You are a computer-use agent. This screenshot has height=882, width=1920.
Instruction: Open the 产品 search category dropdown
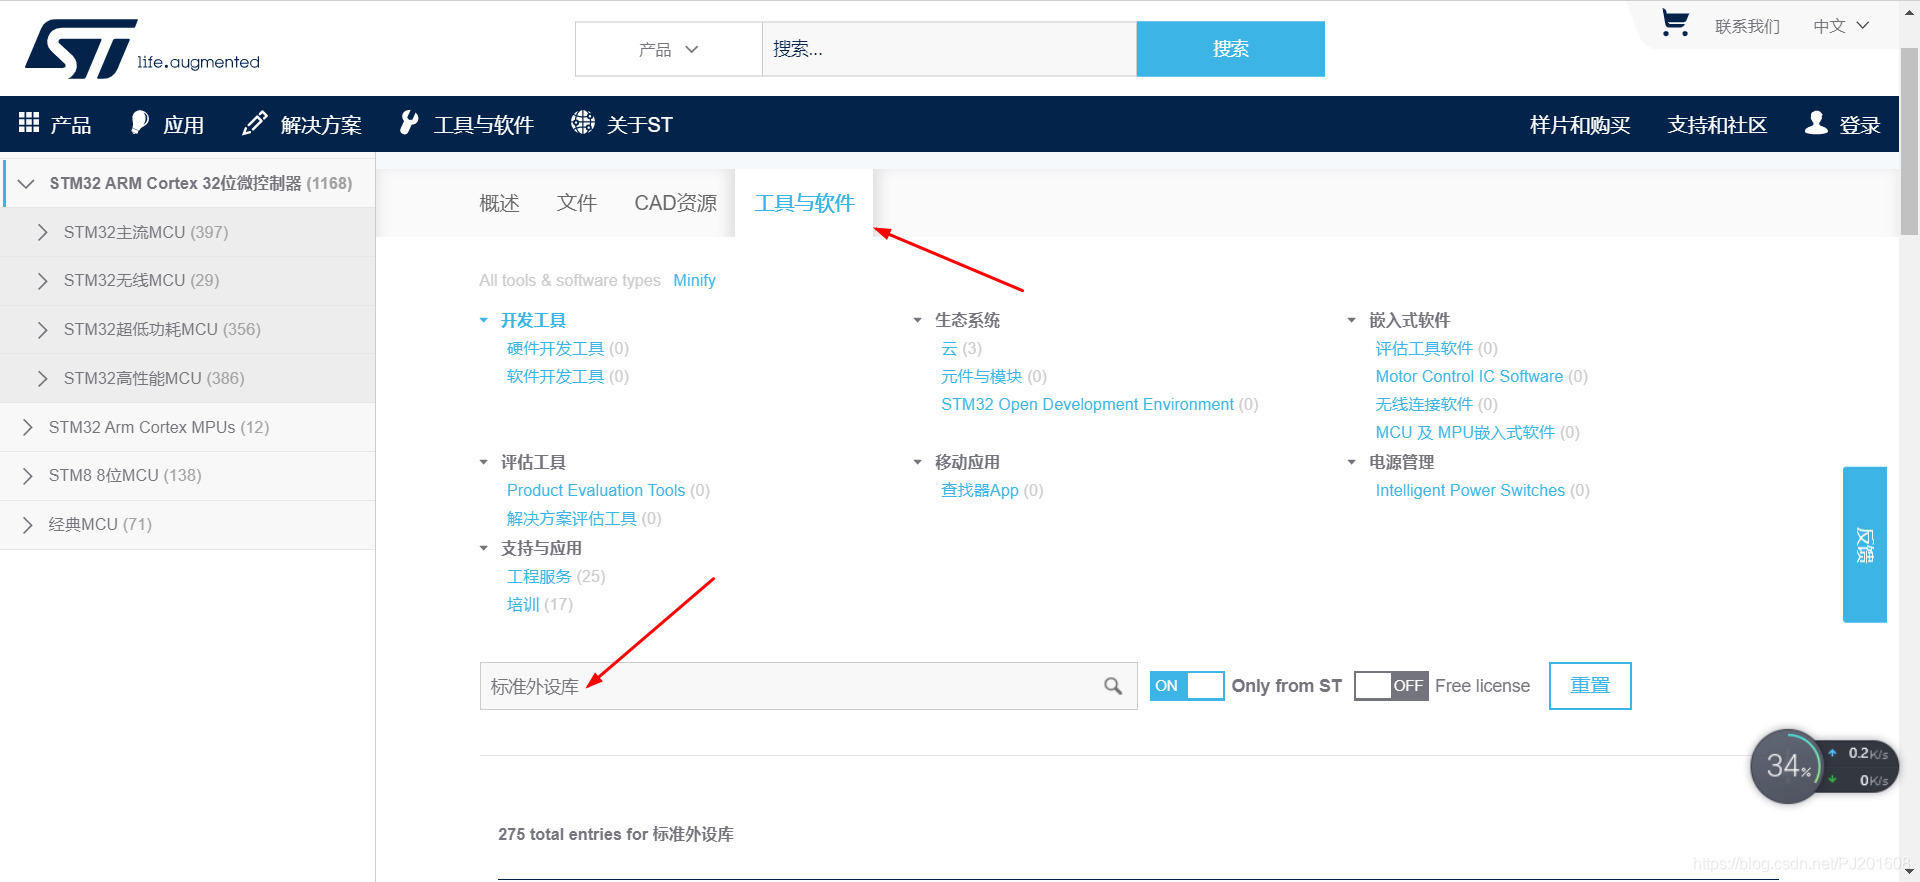(x=669, y=49)
